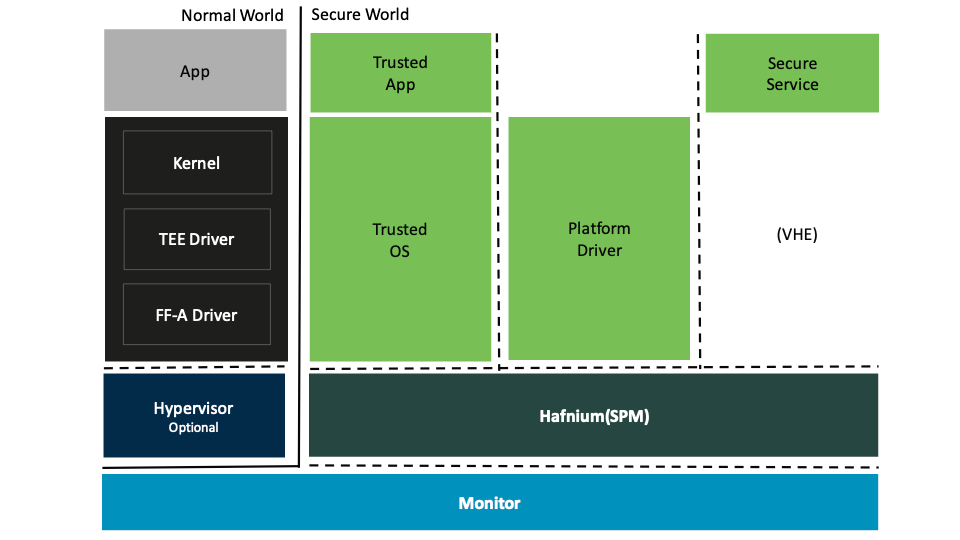960x540 pixels.
Task: Click the Normal World heading
Action: pos(232,15)
